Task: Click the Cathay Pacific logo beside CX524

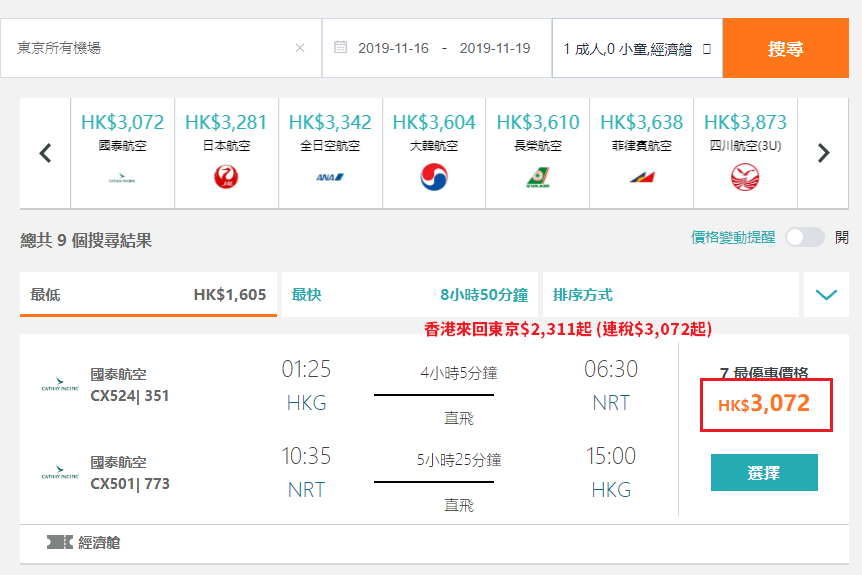Action: point(60,384)
